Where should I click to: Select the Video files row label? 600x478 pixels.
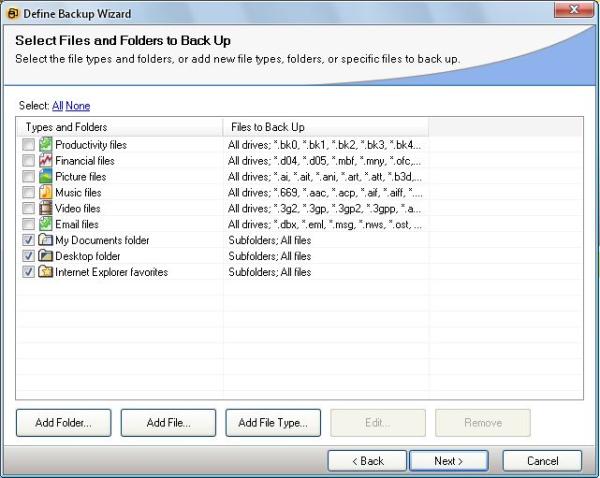[78, 209]
